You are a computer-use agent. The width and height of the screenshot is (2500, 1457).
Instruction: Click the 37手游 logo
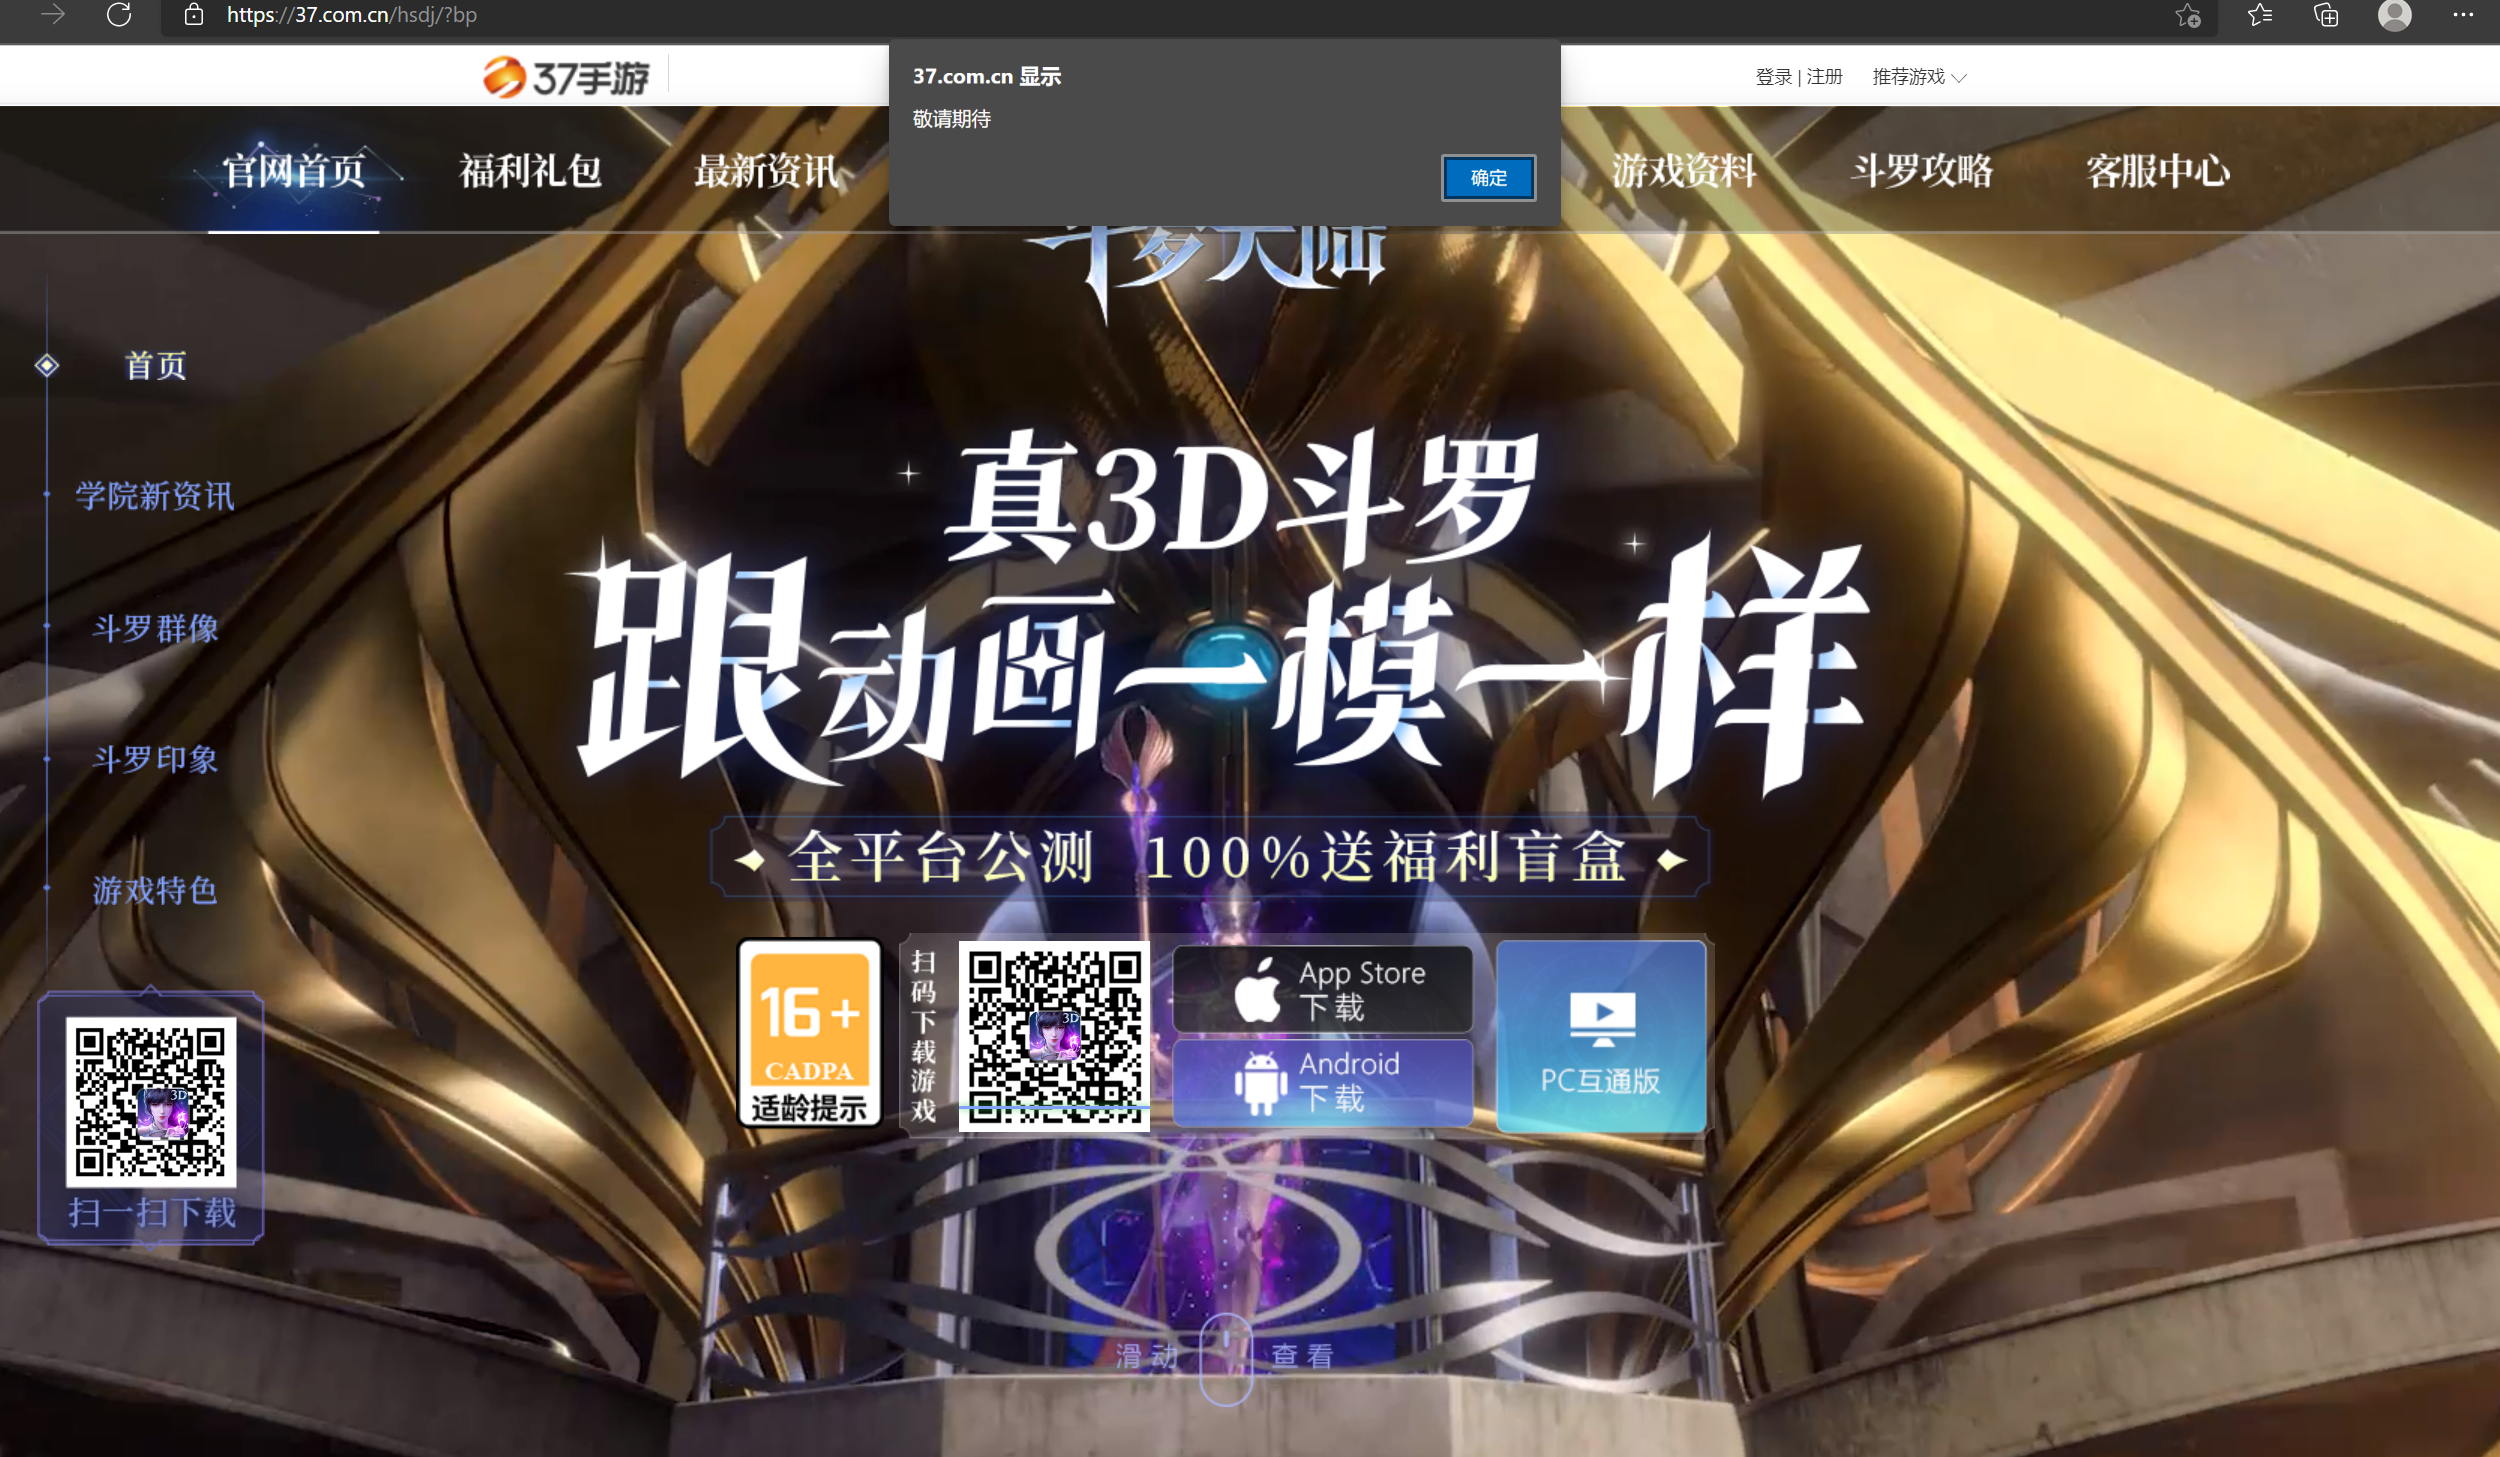(566, 77)
